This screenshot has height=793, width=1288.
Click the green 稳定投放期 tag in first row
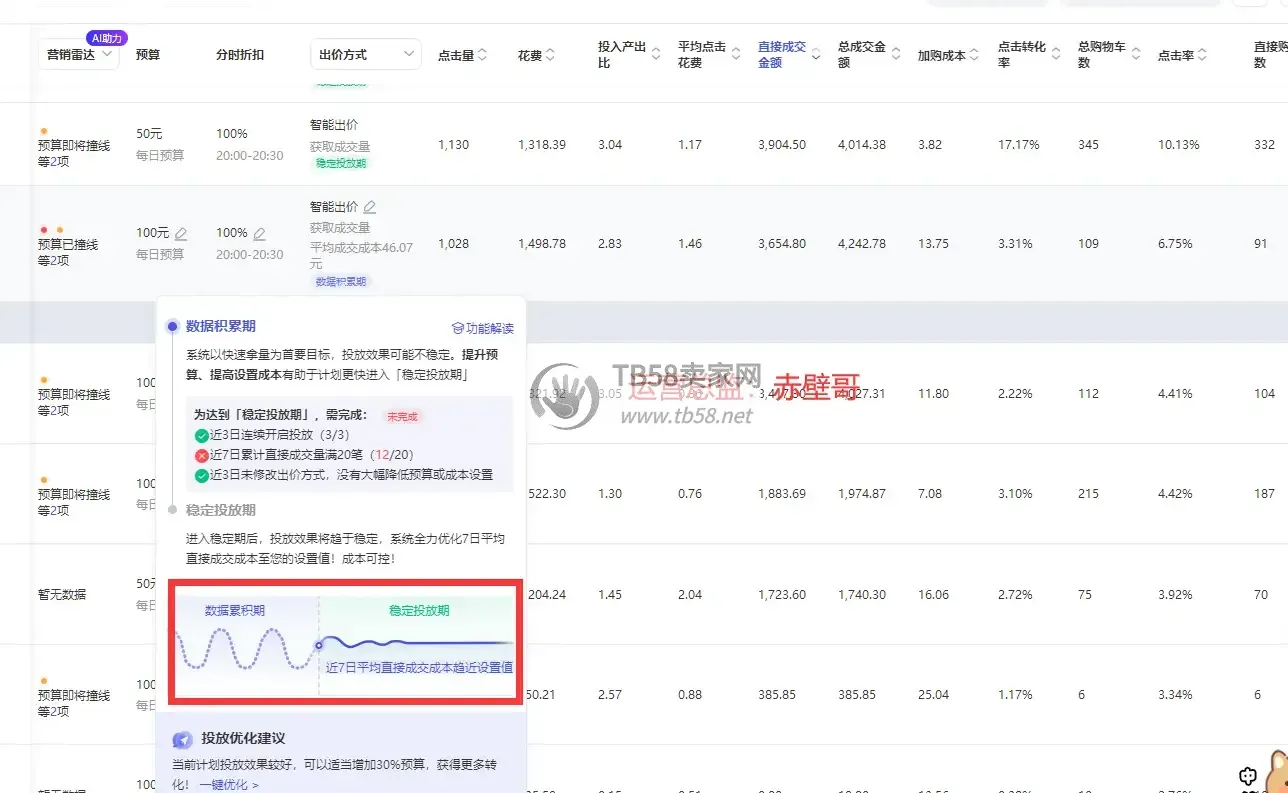(341, 163)
